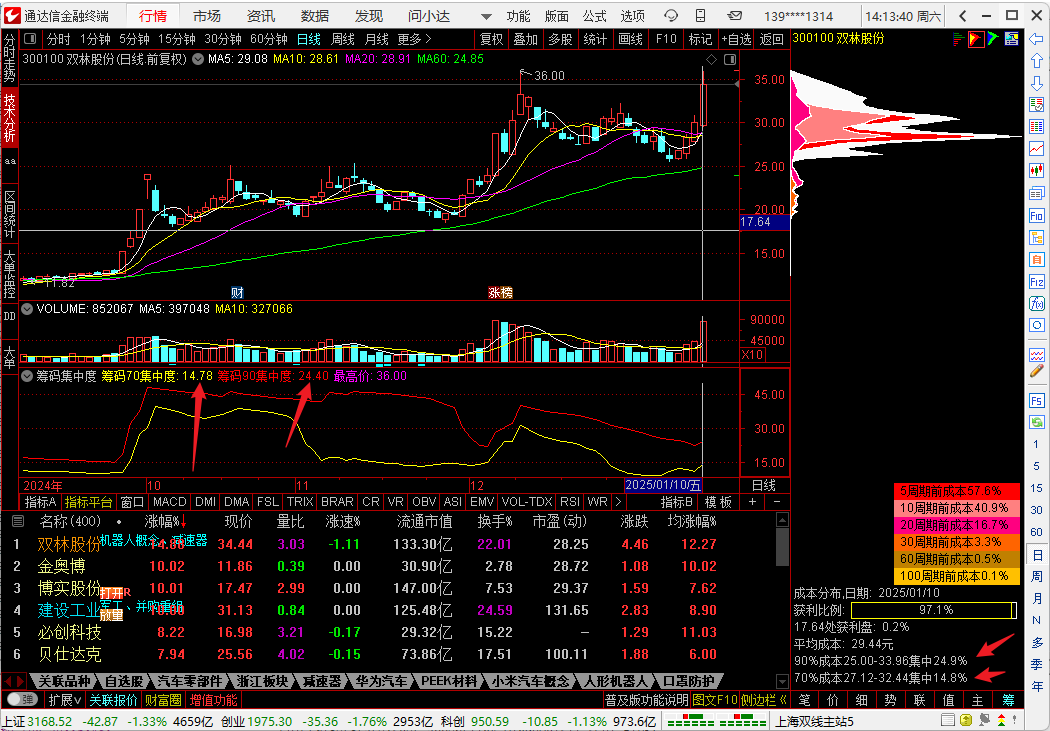Open the colored grid table sidebar icon
Screen dimensions: 1050x731
[x=1037, y=126]
